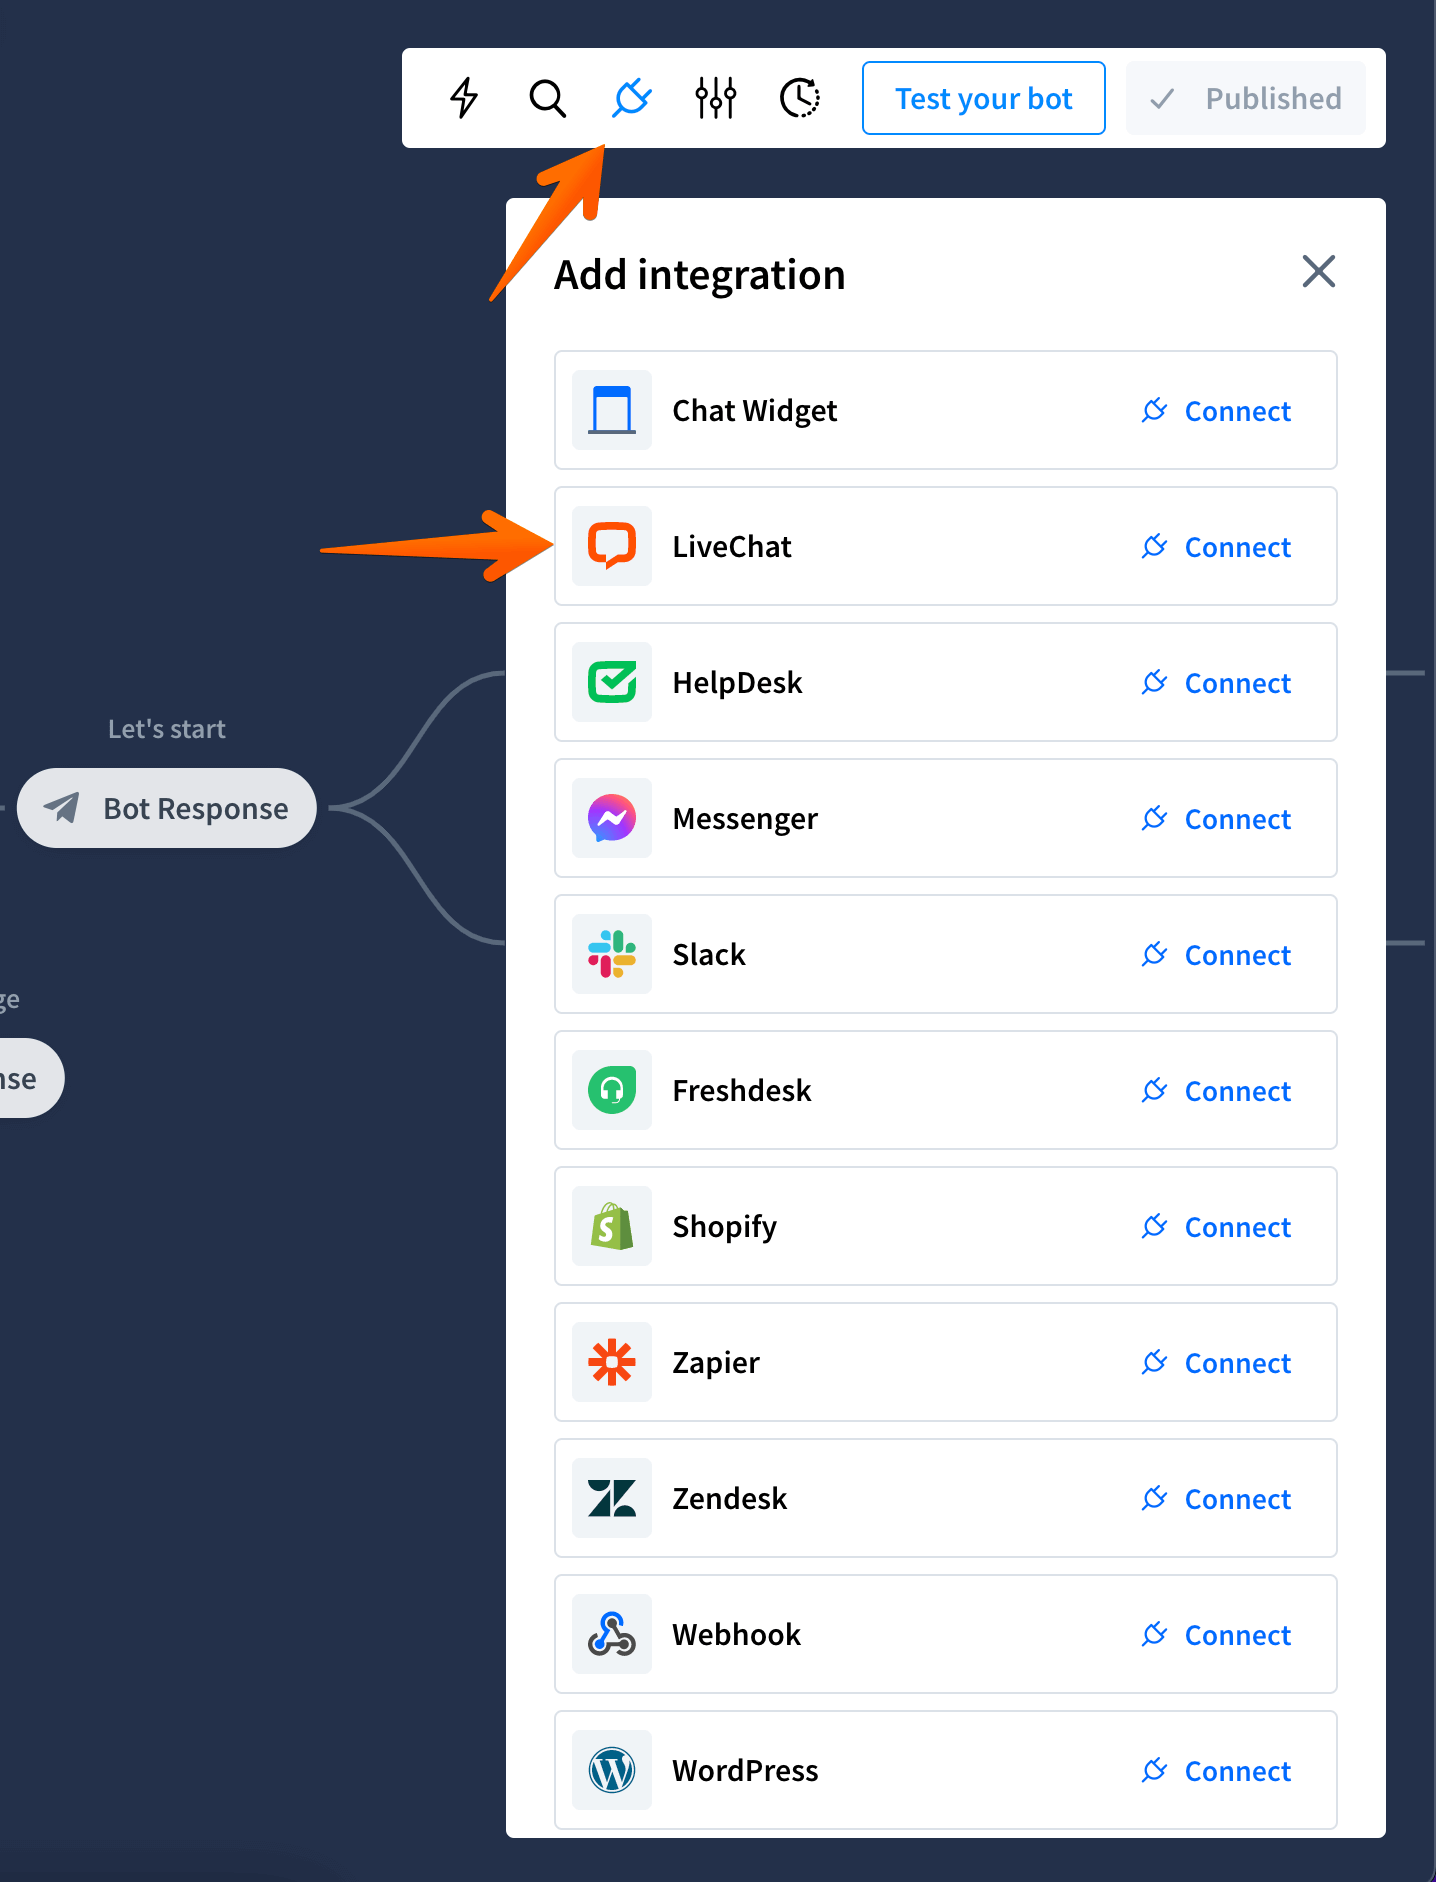Click the Test your bot button

coord(984,98)
